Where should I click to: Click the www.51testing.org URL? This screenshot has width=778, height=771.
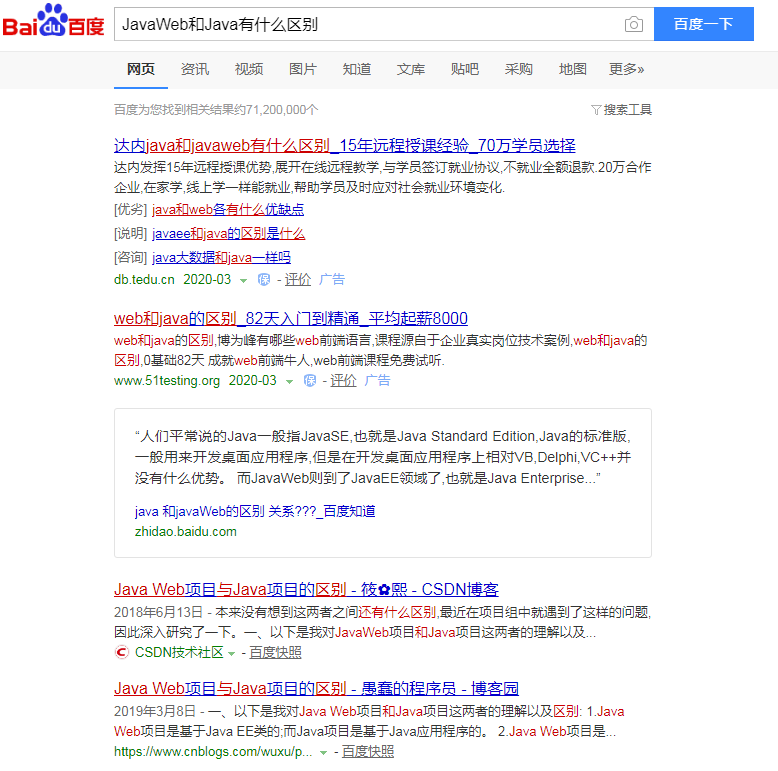pyautogui.click(x=167, y=381)
